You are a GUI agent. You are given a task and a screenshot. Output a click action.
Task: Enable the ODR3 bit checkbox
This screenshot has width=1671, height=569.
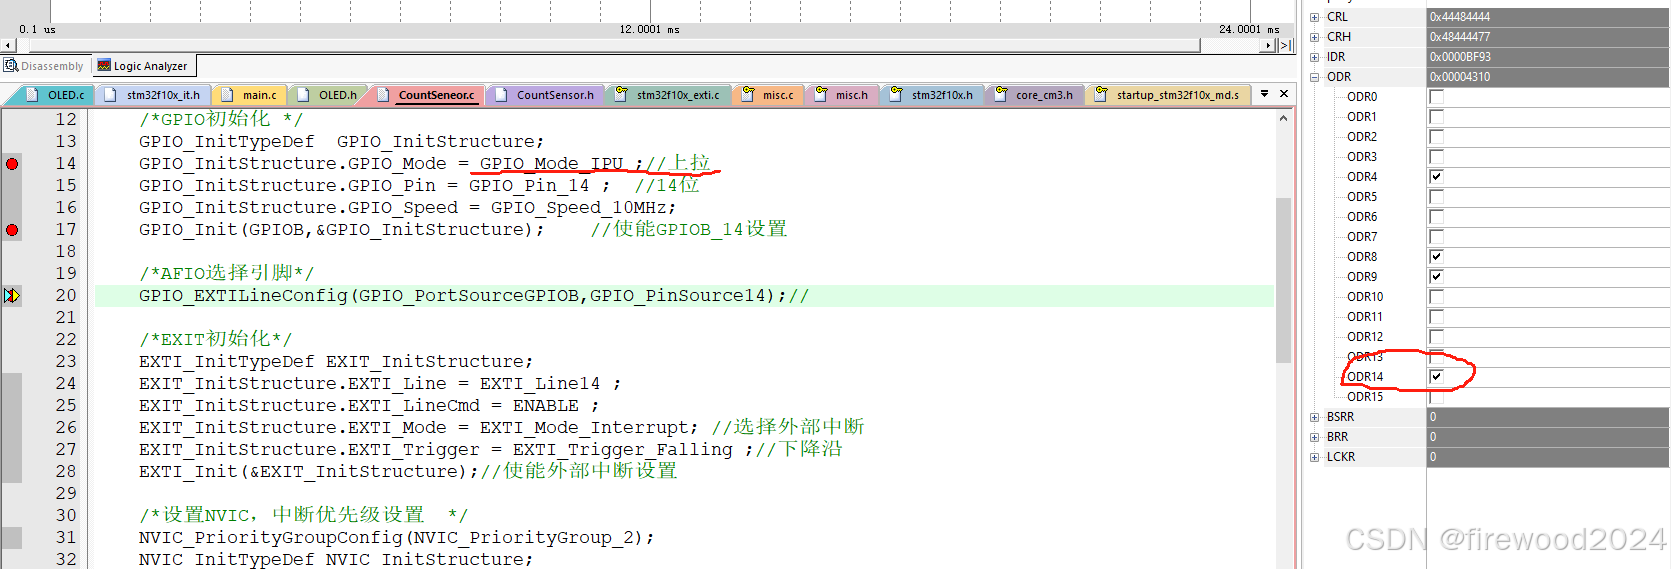(1436, 157)
